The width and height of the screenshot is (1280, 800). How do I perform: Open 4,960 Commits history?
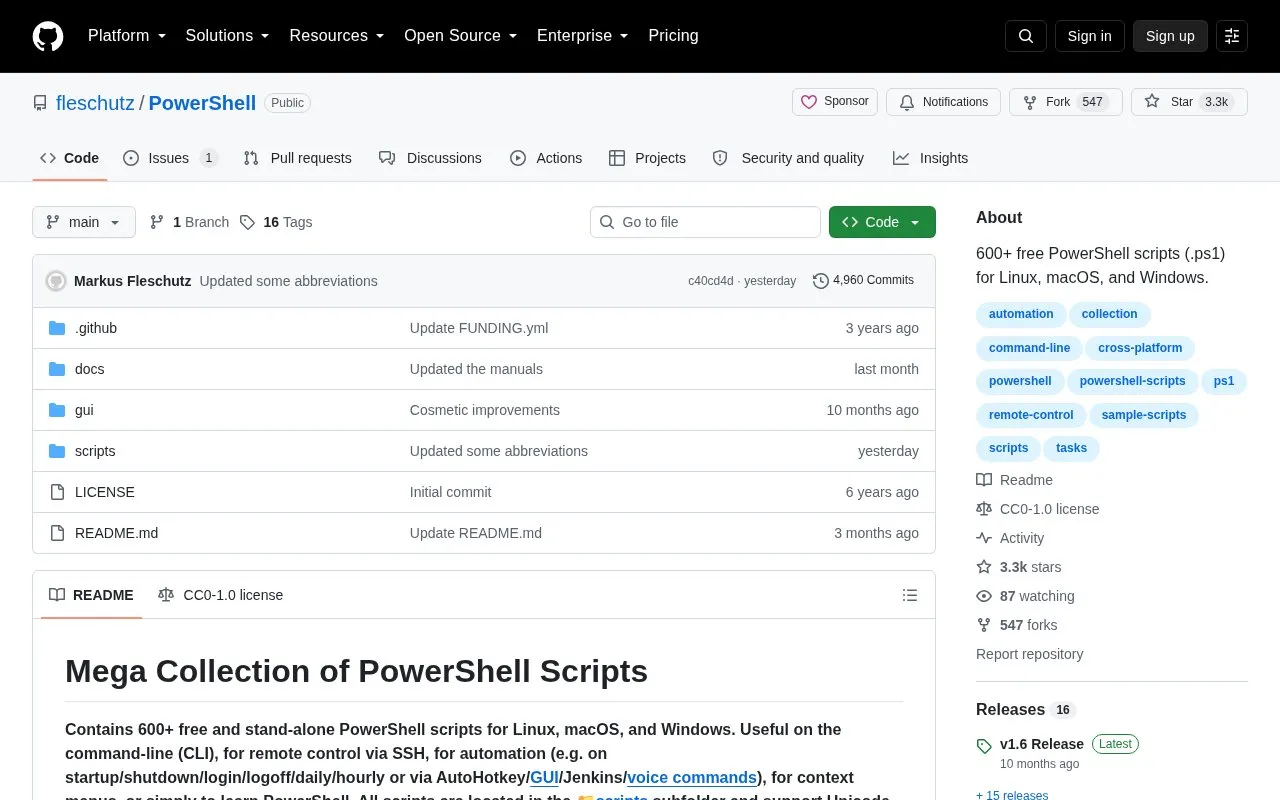864,281
